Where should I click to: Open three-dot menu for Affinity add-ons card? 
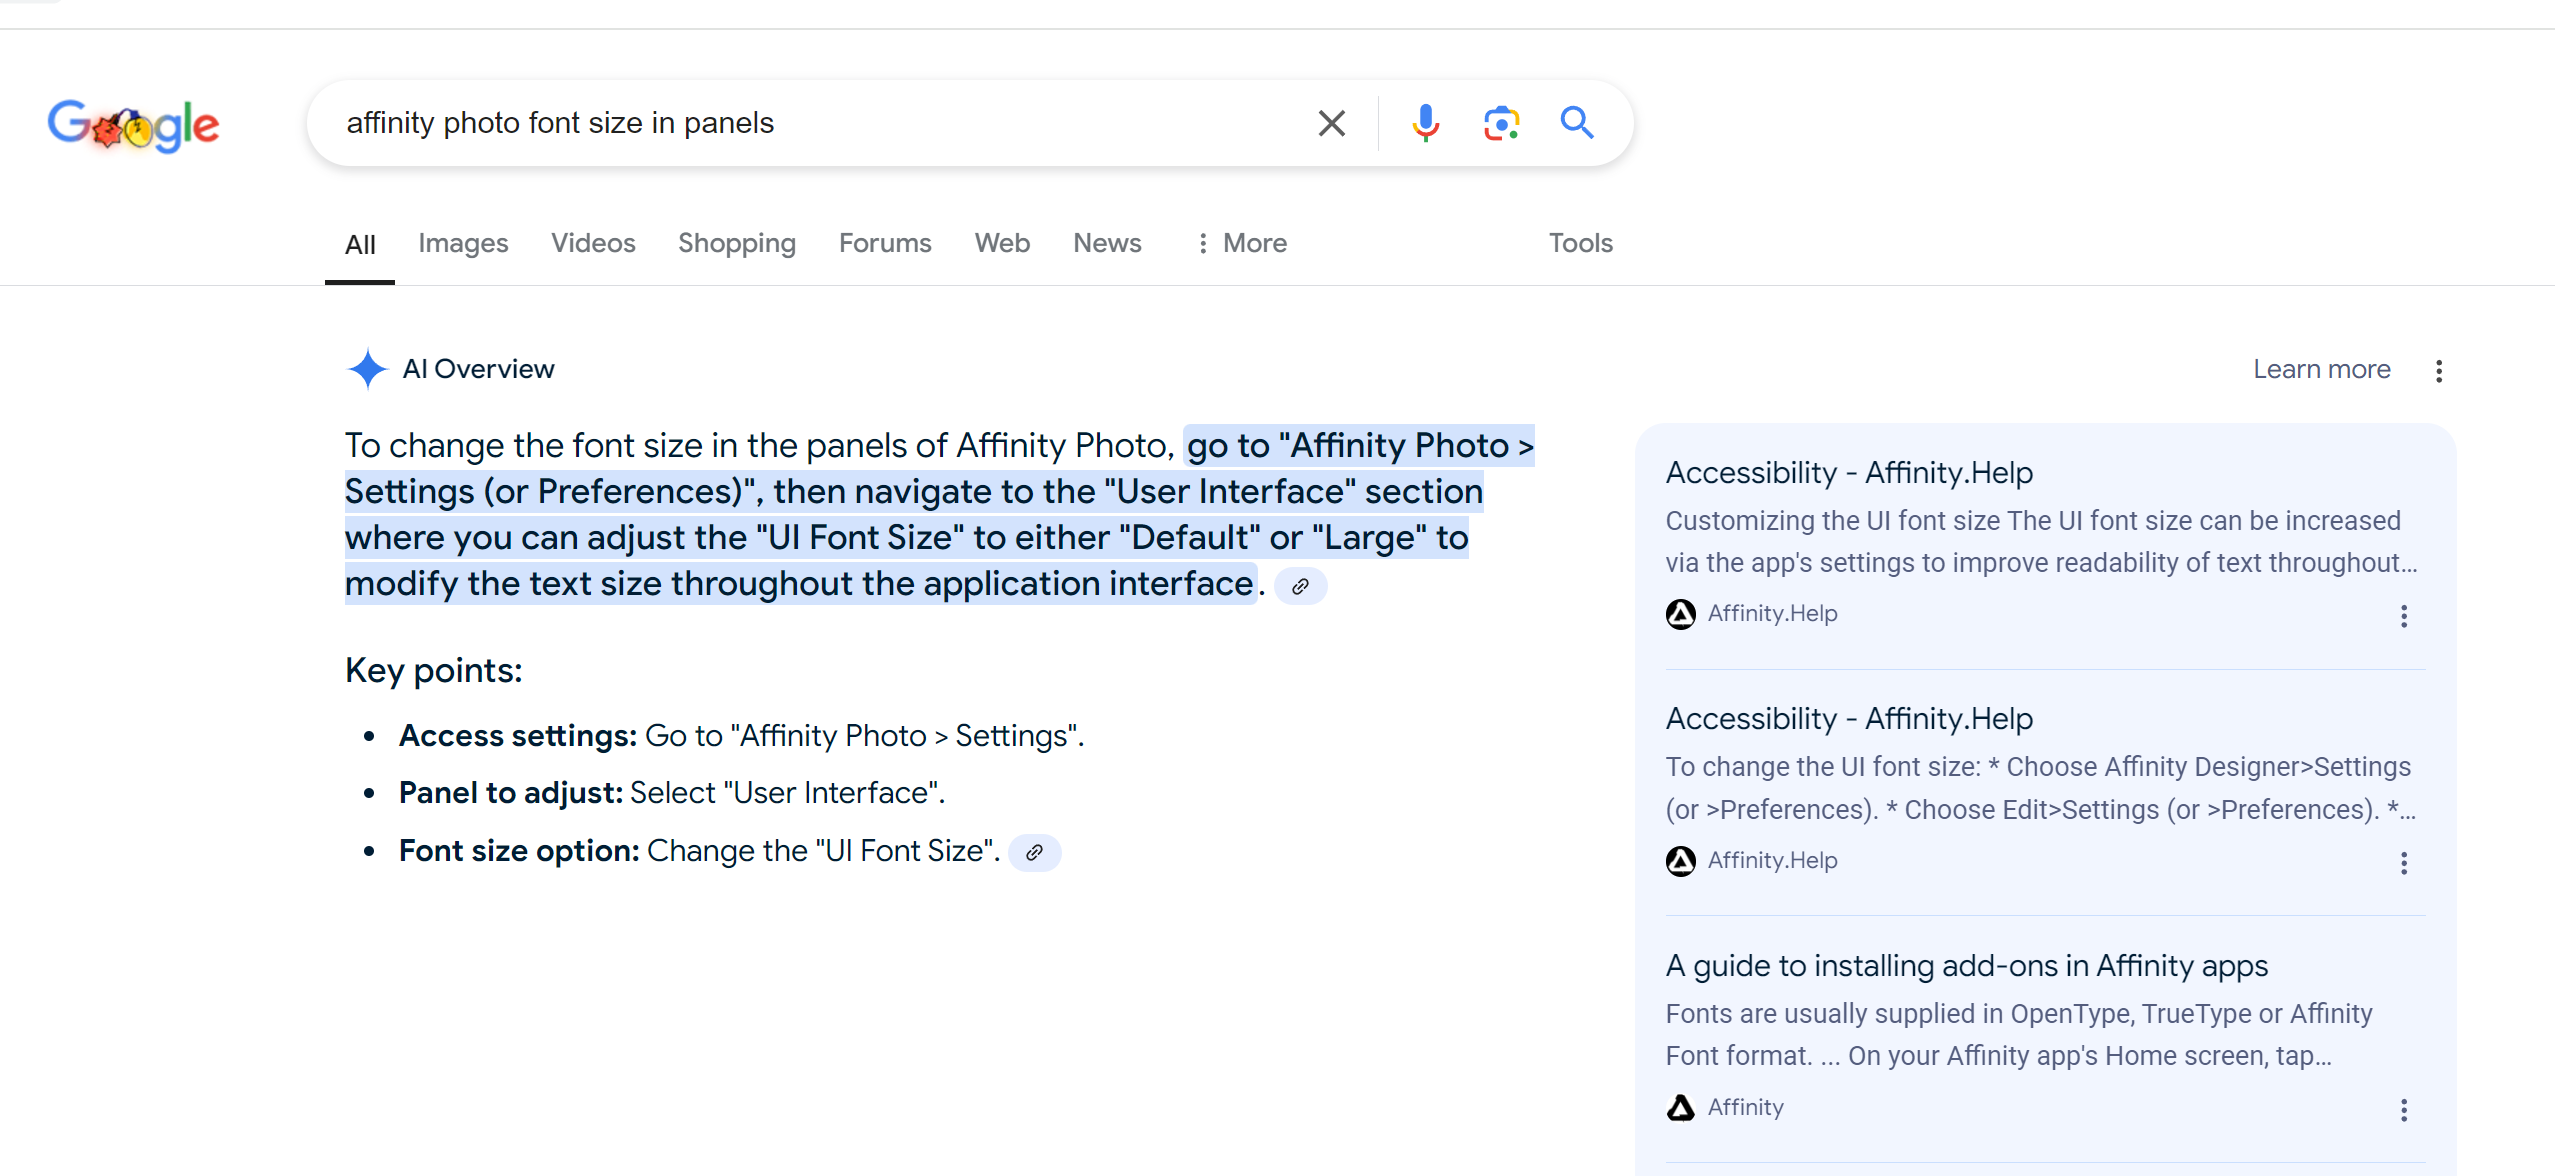tap(2403, 1110)
